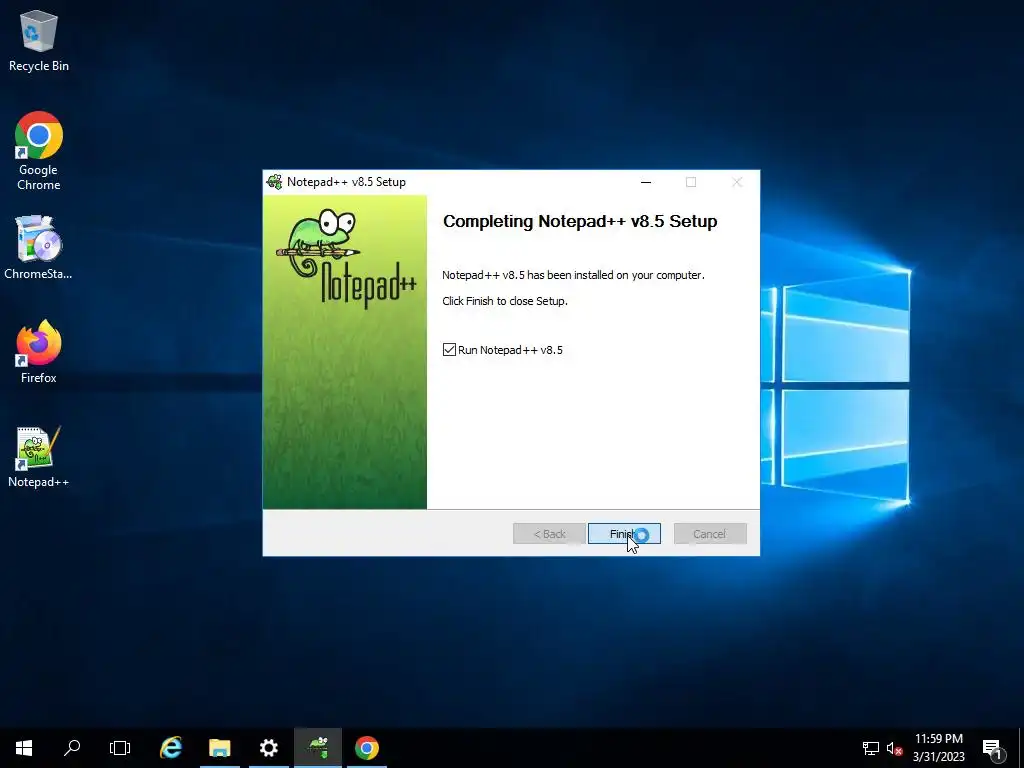Click 'Notepad++ v8.5 has been installed' text

(573, 275)
